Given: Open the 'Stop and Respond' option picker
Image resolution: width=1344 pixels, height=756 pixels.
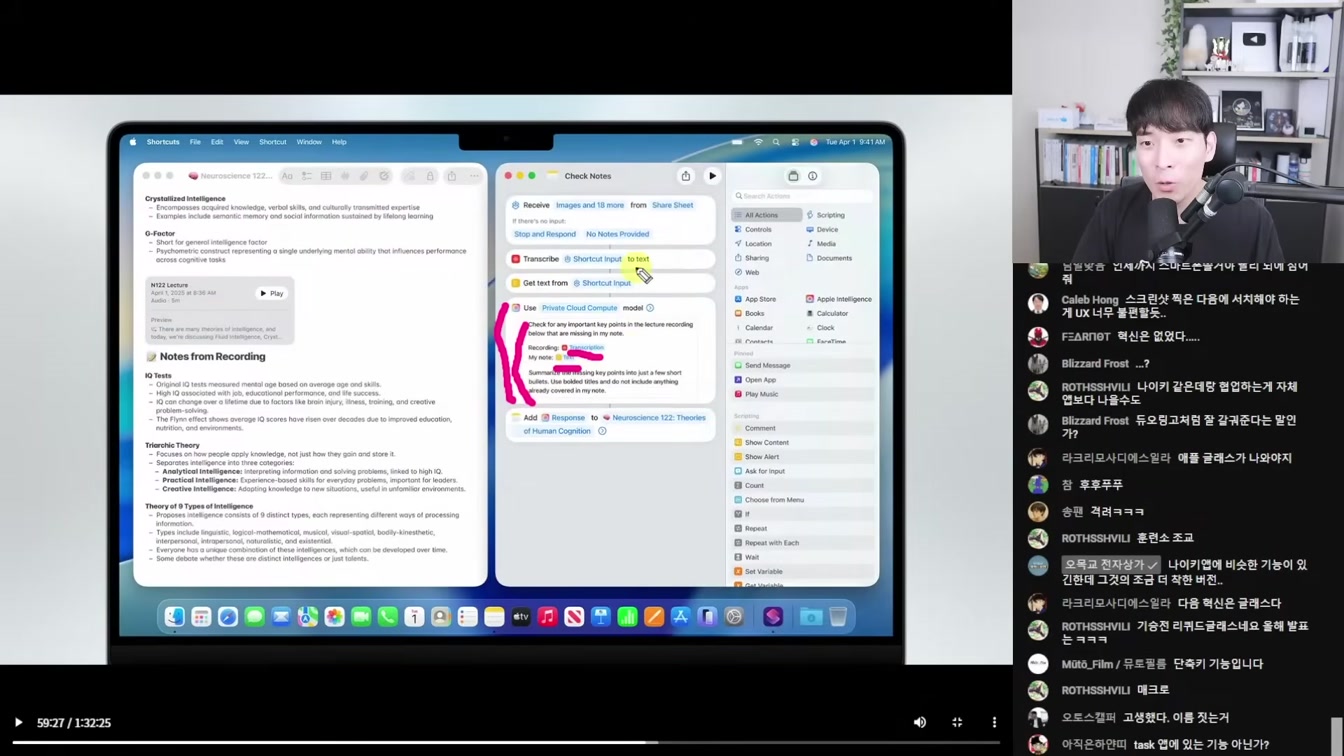Looking at the screenshot, I should tap(545, 234).
